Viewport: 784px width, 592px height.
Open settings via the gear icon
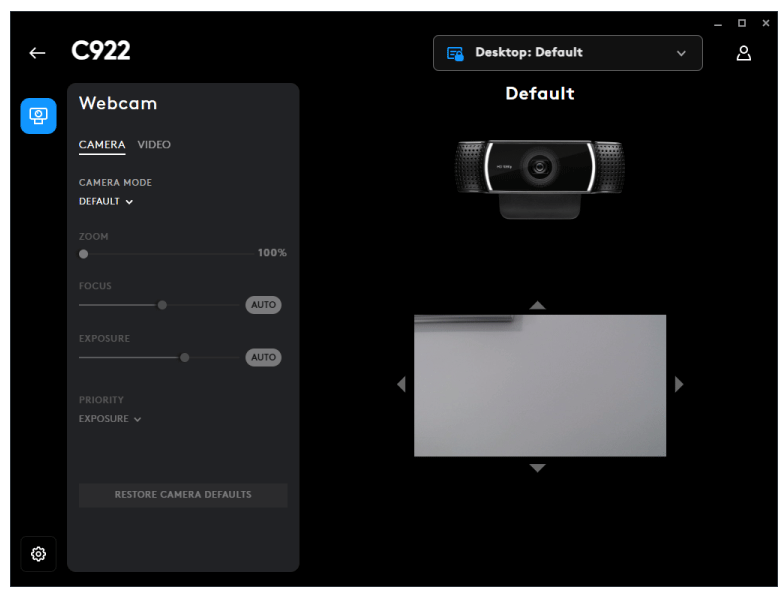tap(38, 554)
